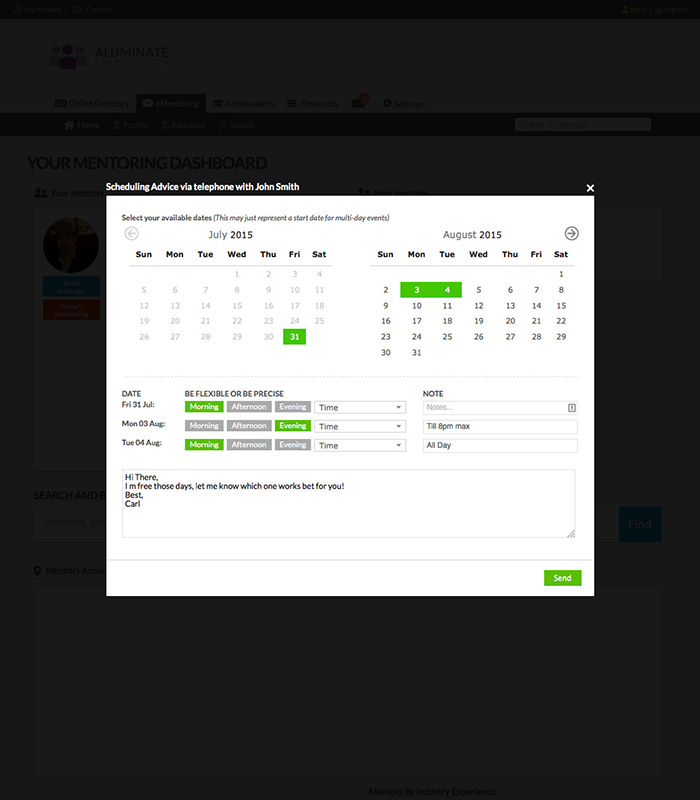The width and height of the screenshot is (700, 800).
Task: Click the note field containing Till 8pm max
Action: pos(500,427)
